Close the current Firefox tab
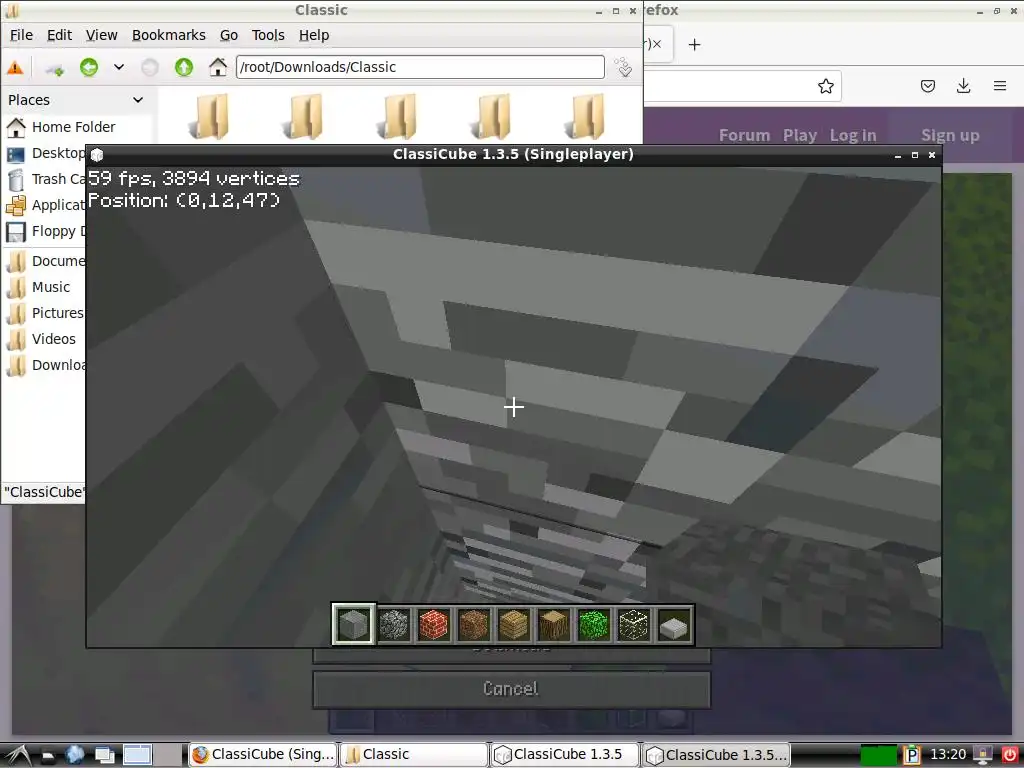 pos(657,44)
